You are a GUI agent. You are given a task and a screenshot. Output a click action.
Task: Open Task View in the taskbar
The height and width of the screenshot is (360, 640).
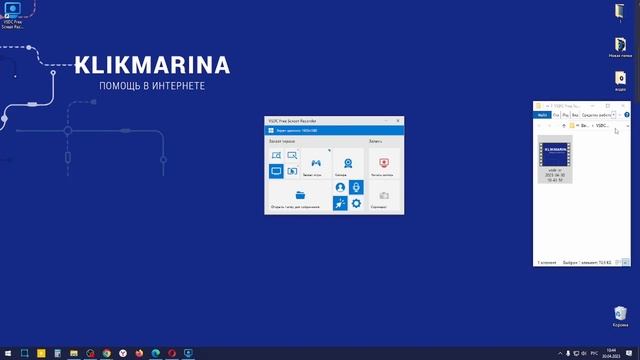coord(24,353)
